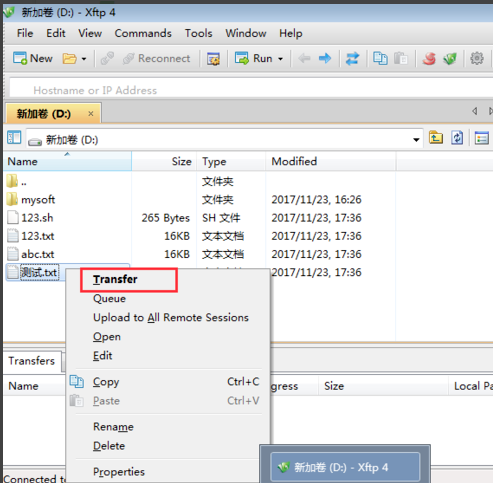Open the Commands menu
The width and height of the screenshot is (493, 483).
[143, 33]
